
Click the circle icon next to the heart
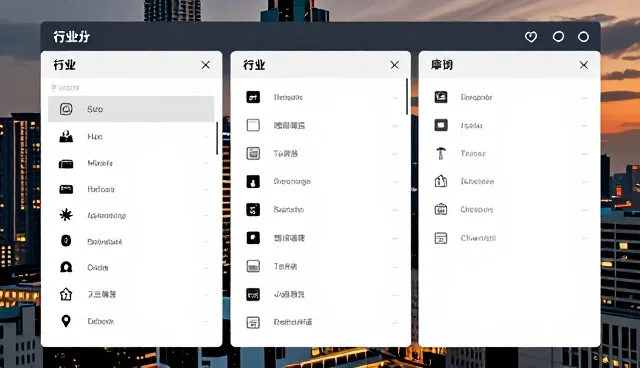pos(558,37)
